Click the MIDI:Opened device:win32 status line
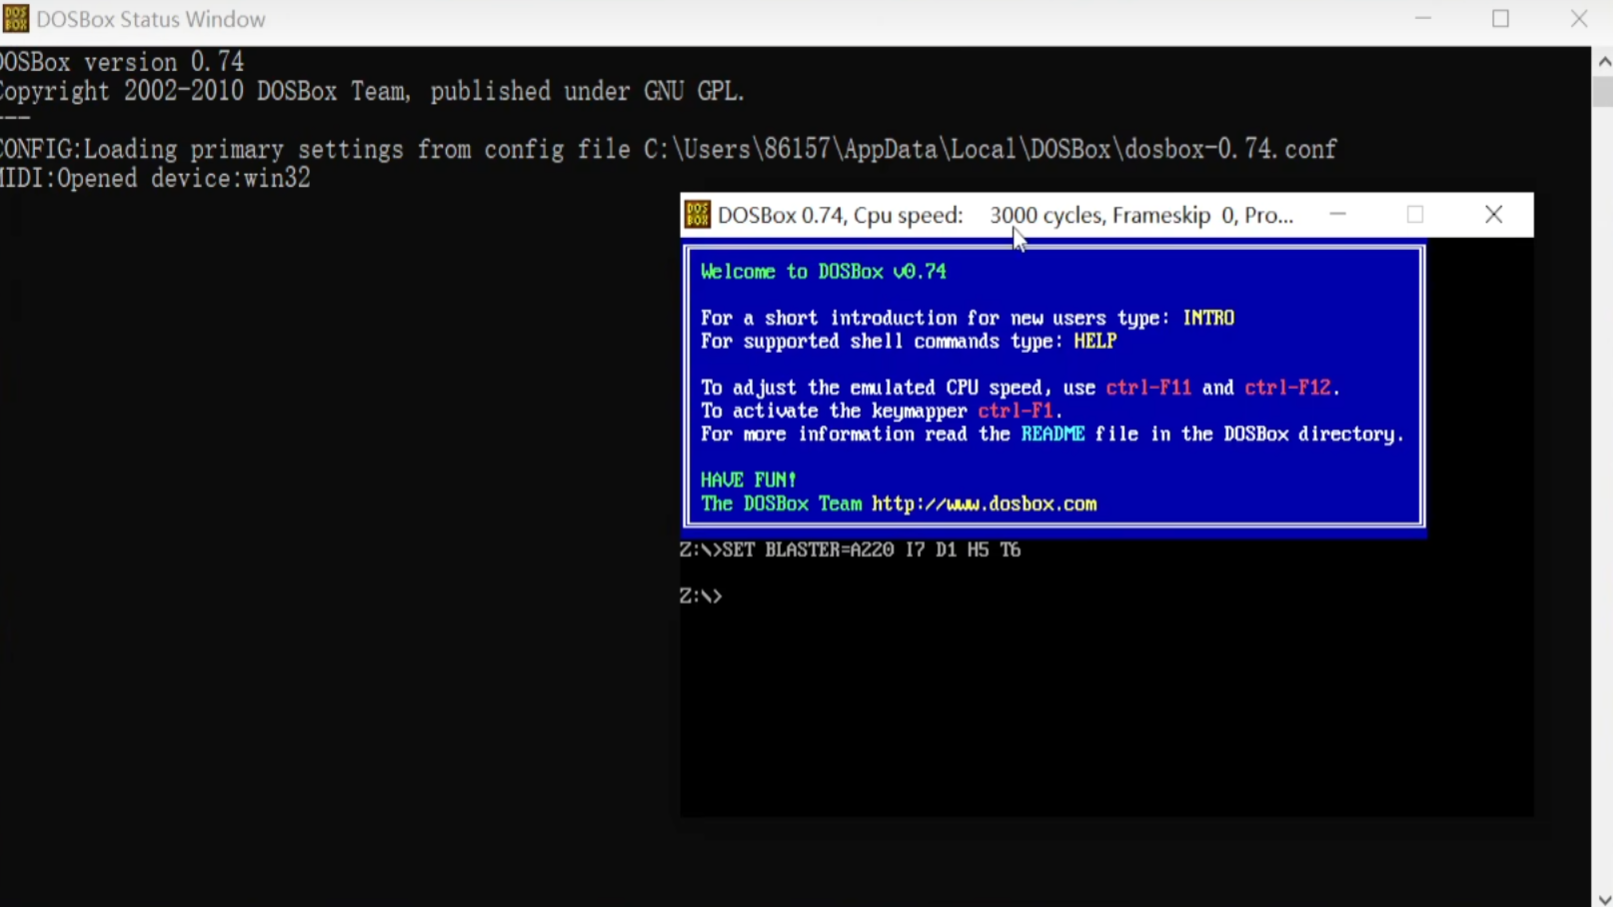 (155, 178)
